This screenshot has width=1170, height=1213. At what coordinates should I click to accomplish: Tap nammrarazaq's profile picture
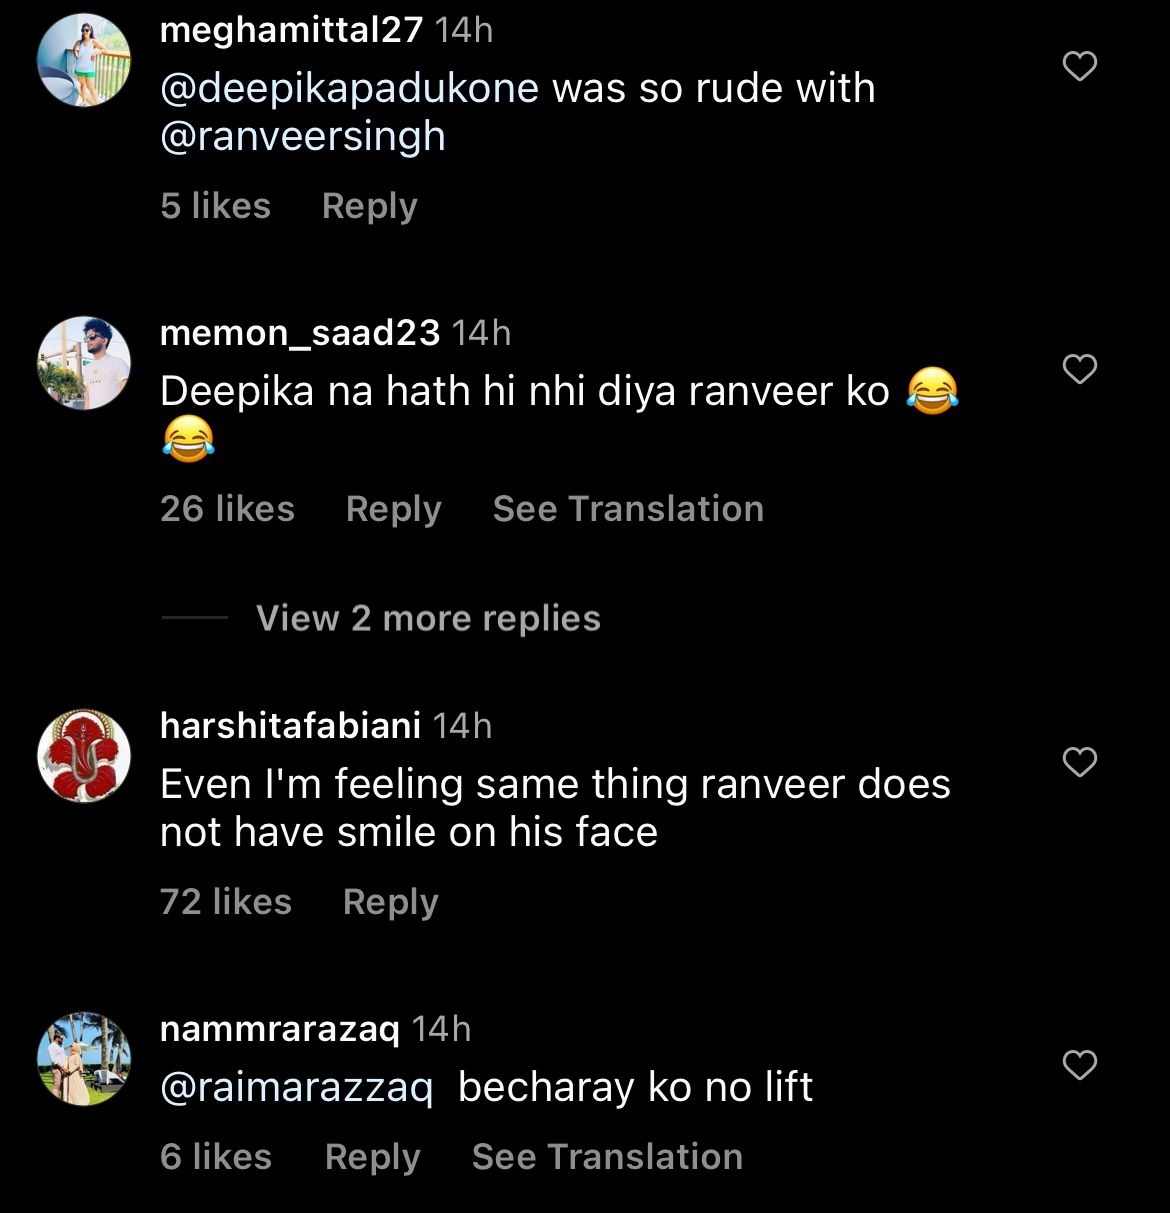coord(84,1059)
